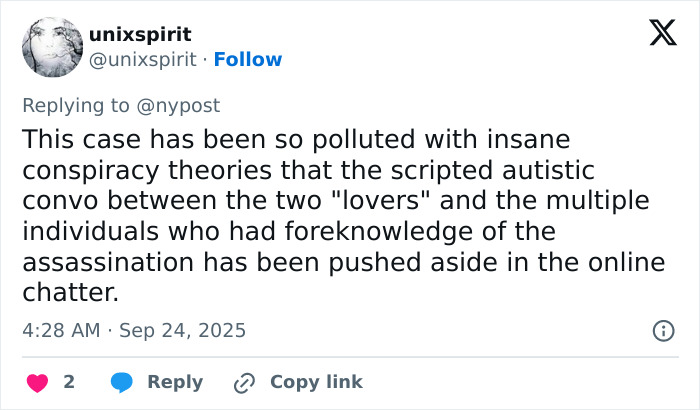Click the "Replying to" label text
The image size is (700, 410).
[74, 105]
